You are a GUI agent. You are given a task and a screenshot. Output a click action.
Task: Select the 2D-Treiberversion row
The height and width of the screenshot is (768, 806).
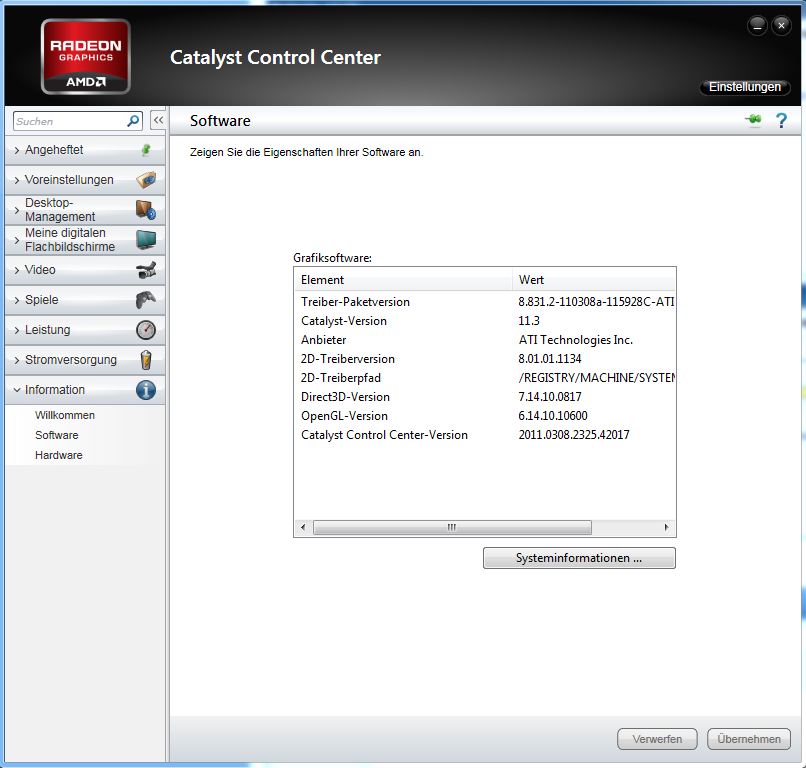[x=485, y=359]
